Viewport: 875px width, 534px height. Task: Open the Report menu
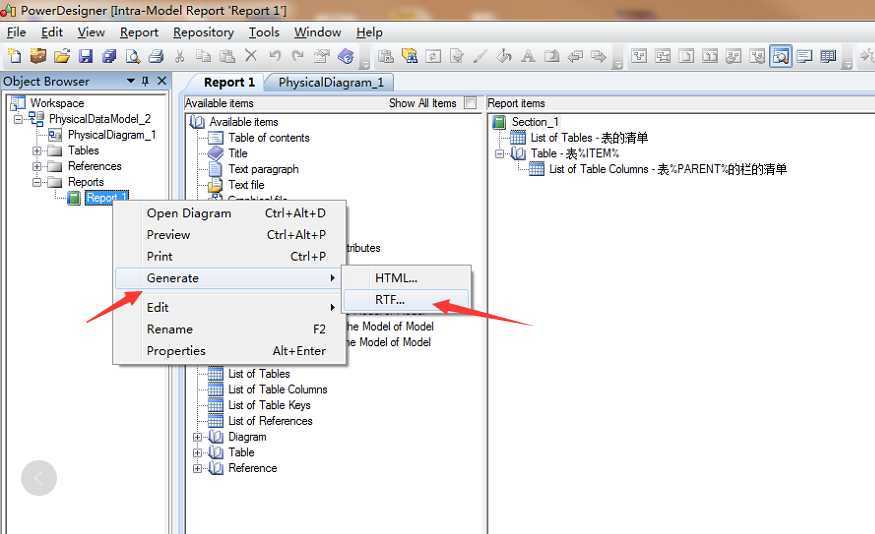(x=139, y=32)
